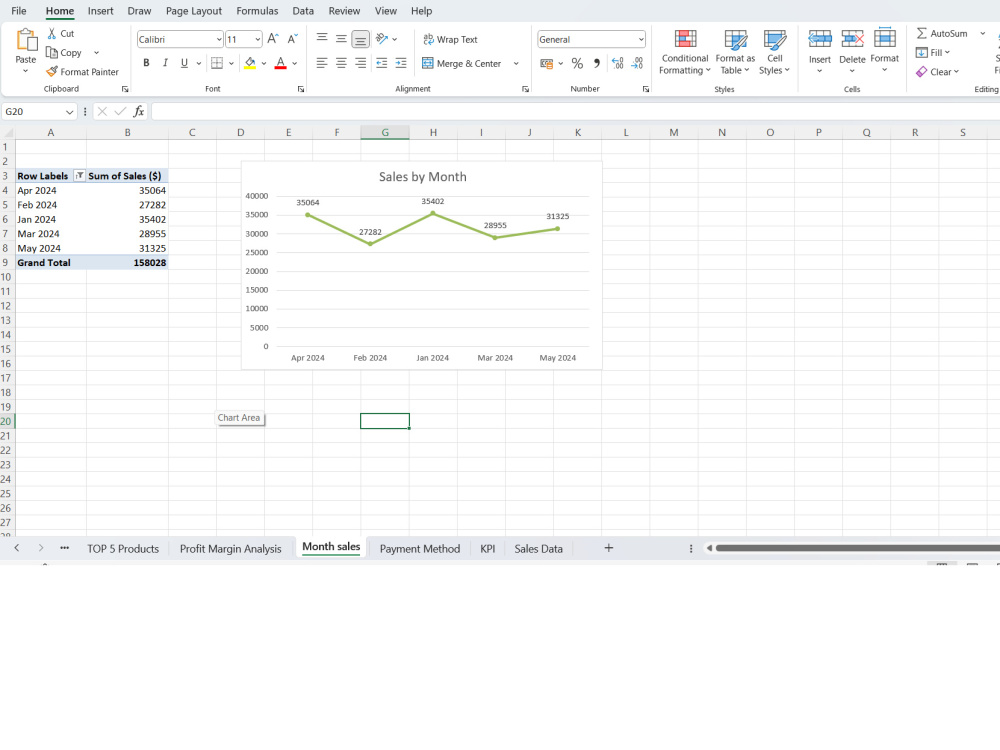Toggle top vertical alignment
The height and width of the screenshot is (750, 1000).
click(x=322, y=39)
